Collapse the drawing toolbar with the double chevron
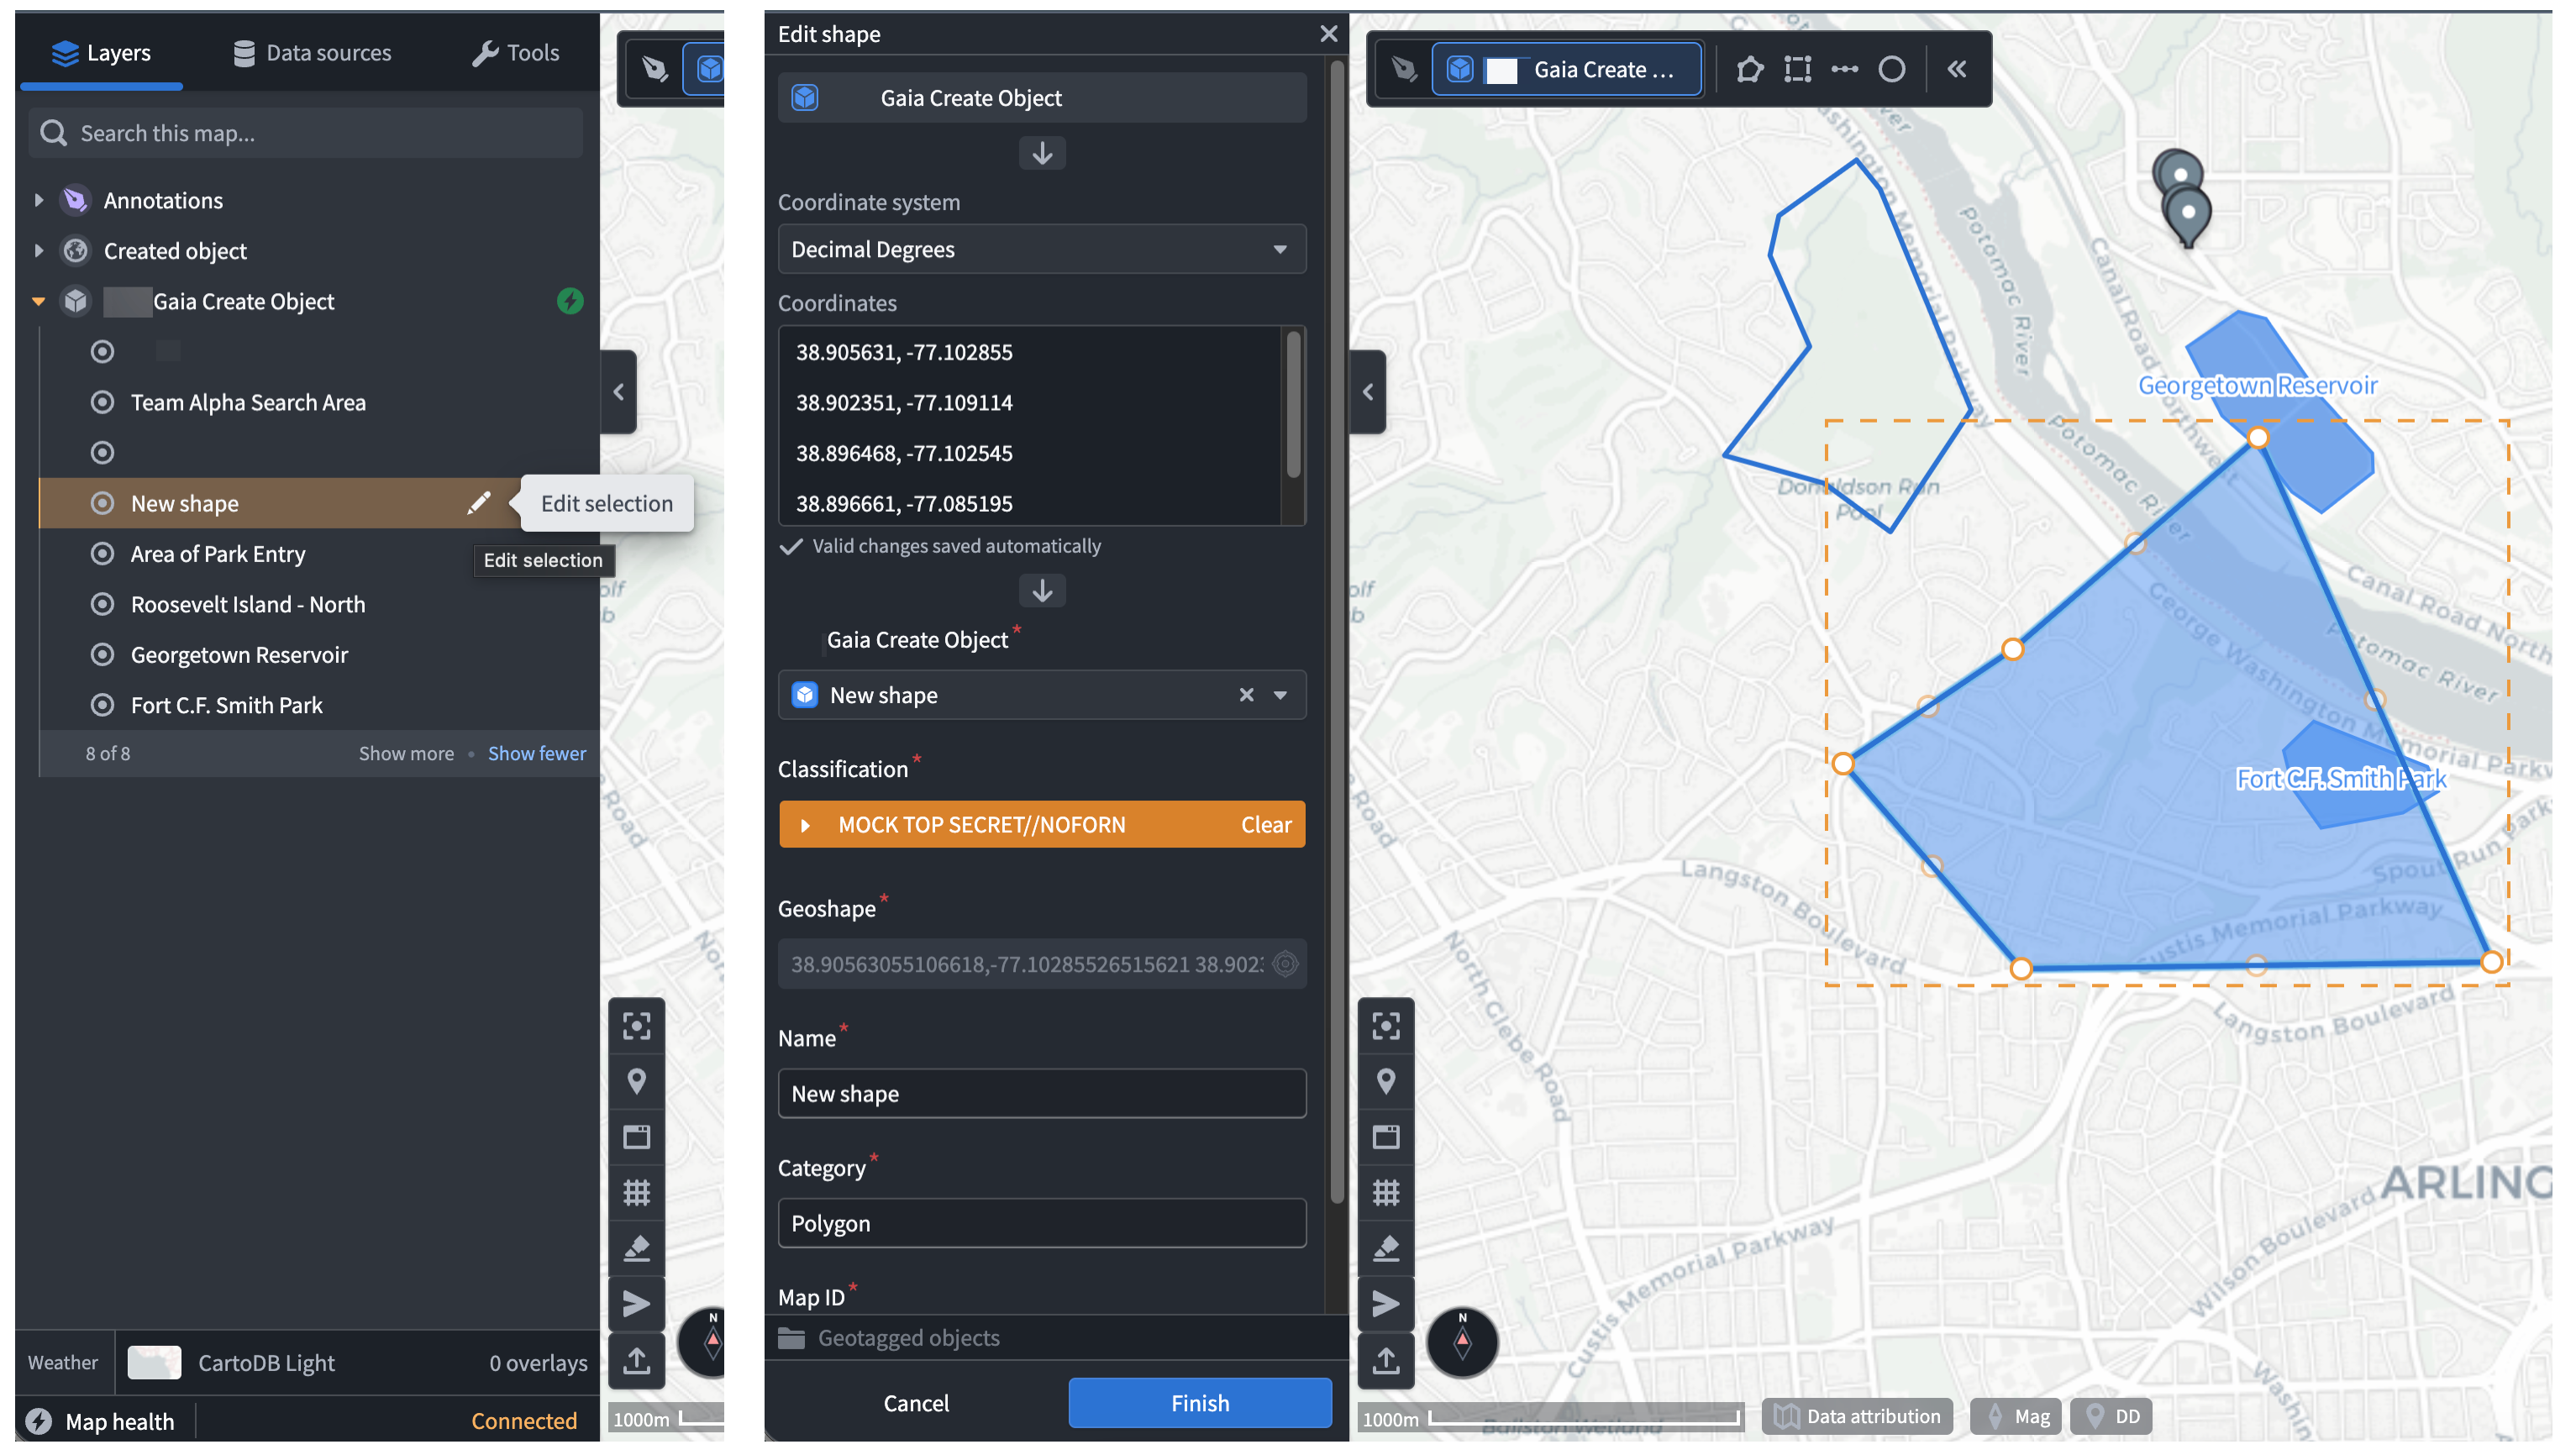The height and width of the screenshot is (1455, 2576). (1956, 69)
